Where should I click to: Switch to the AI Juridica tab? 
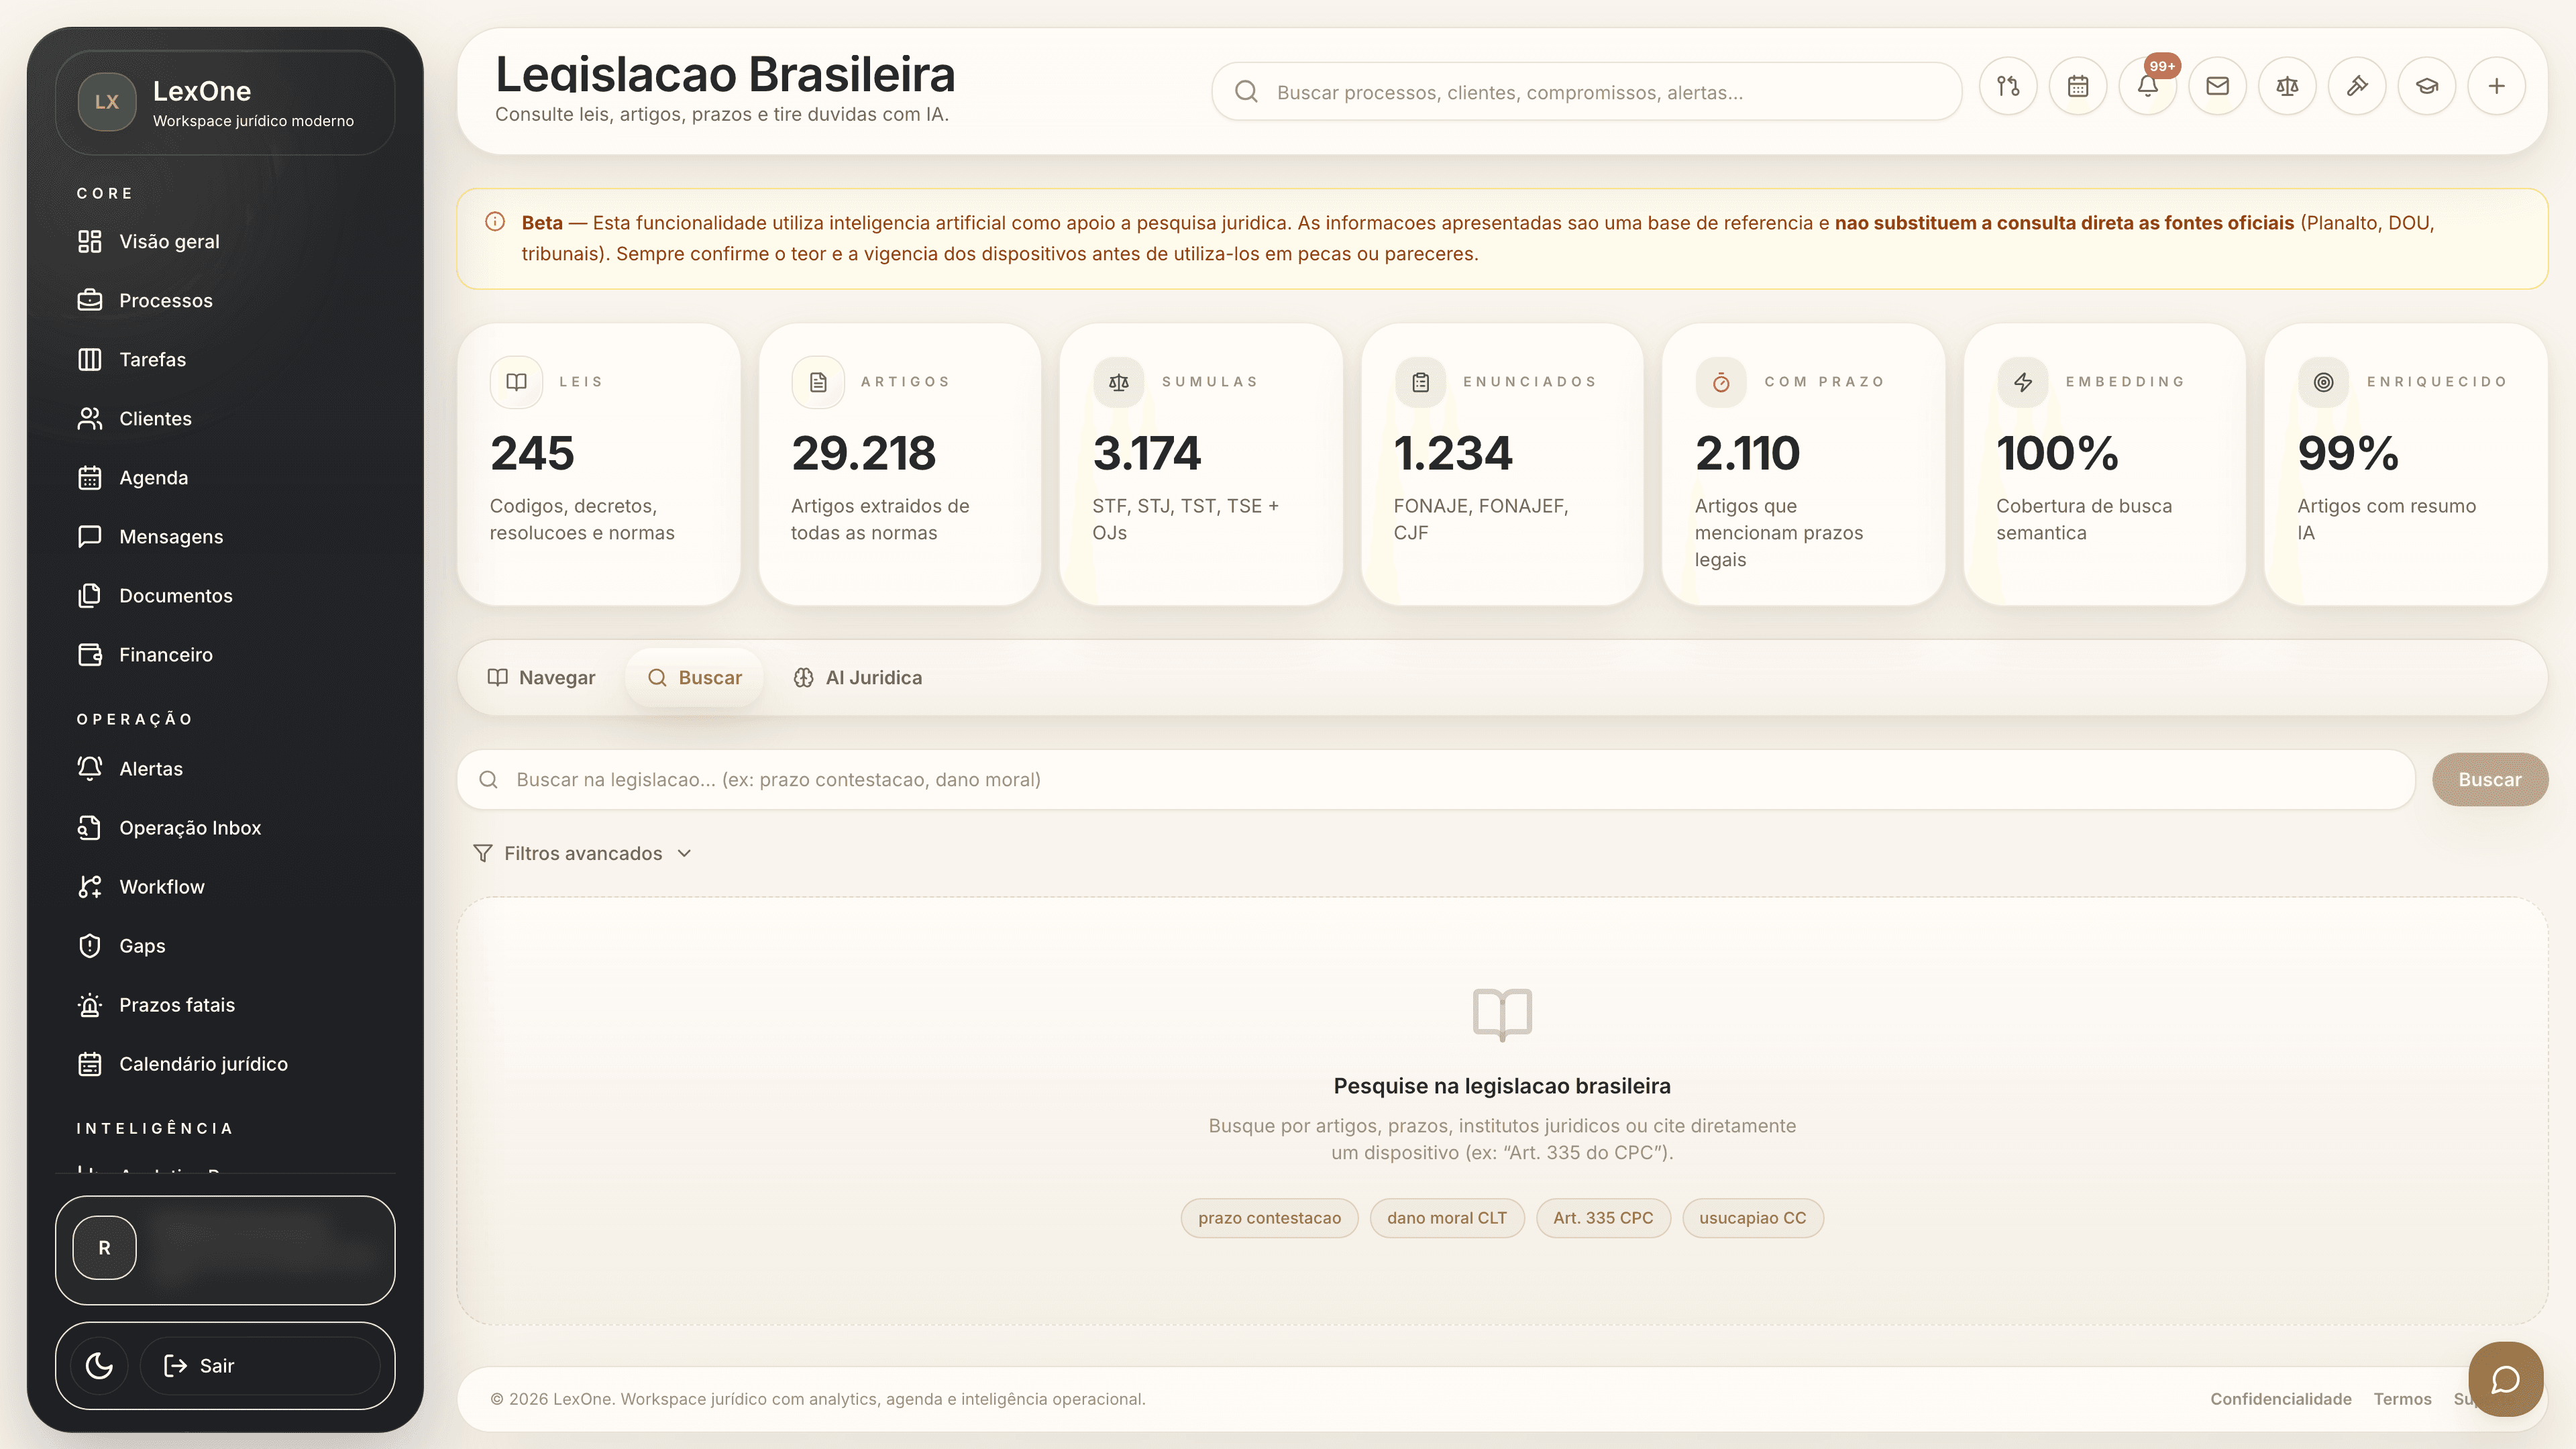point(858,678)
